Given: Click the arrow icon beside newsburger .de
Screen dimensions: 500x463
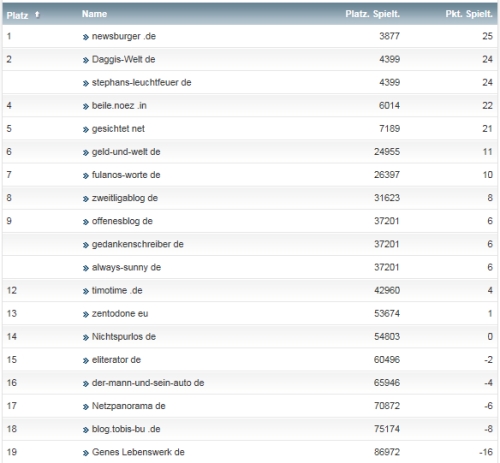Looking at the screenshot, I should pos(86,37).
